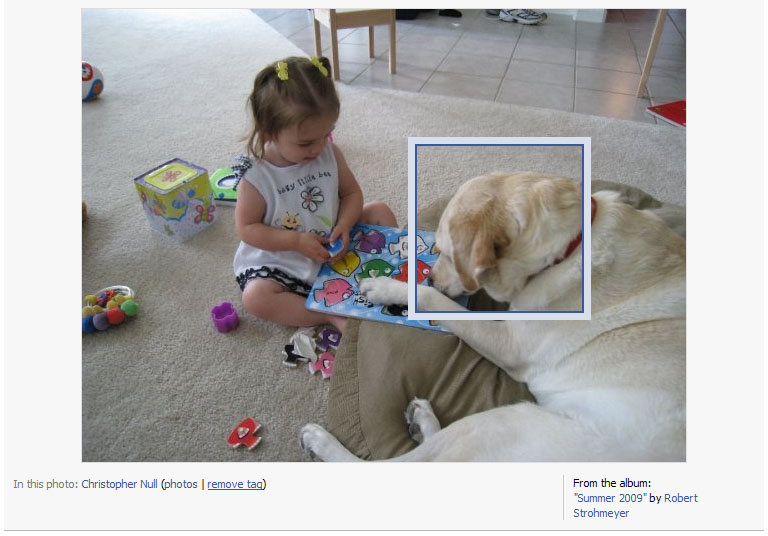Click the red puzzle piece lying on the carpet
Screen dimensions: 768x536
click(x=244, y=434)
